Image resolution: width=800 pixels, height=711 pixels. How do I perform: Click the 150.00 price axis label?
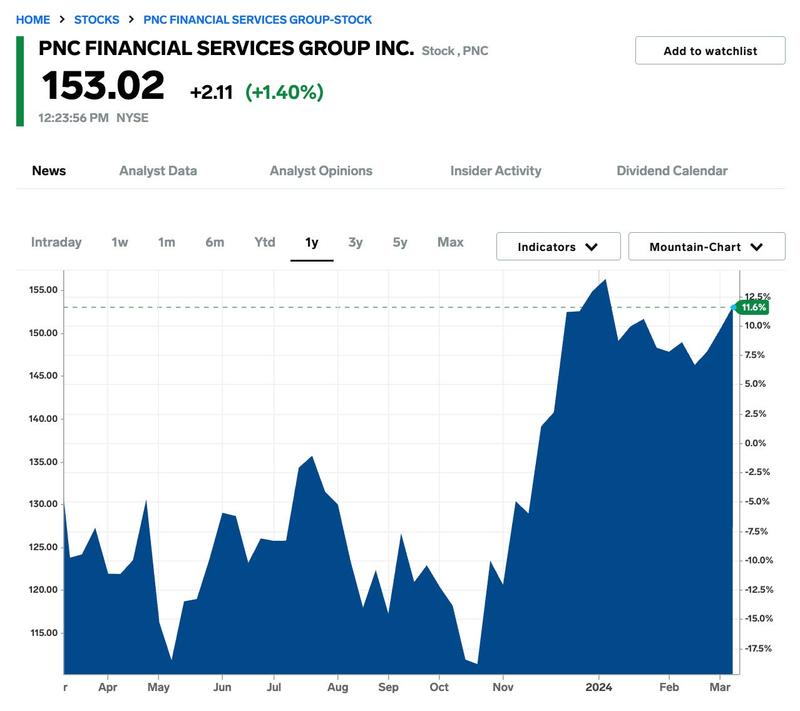click(x=43, y=333)
